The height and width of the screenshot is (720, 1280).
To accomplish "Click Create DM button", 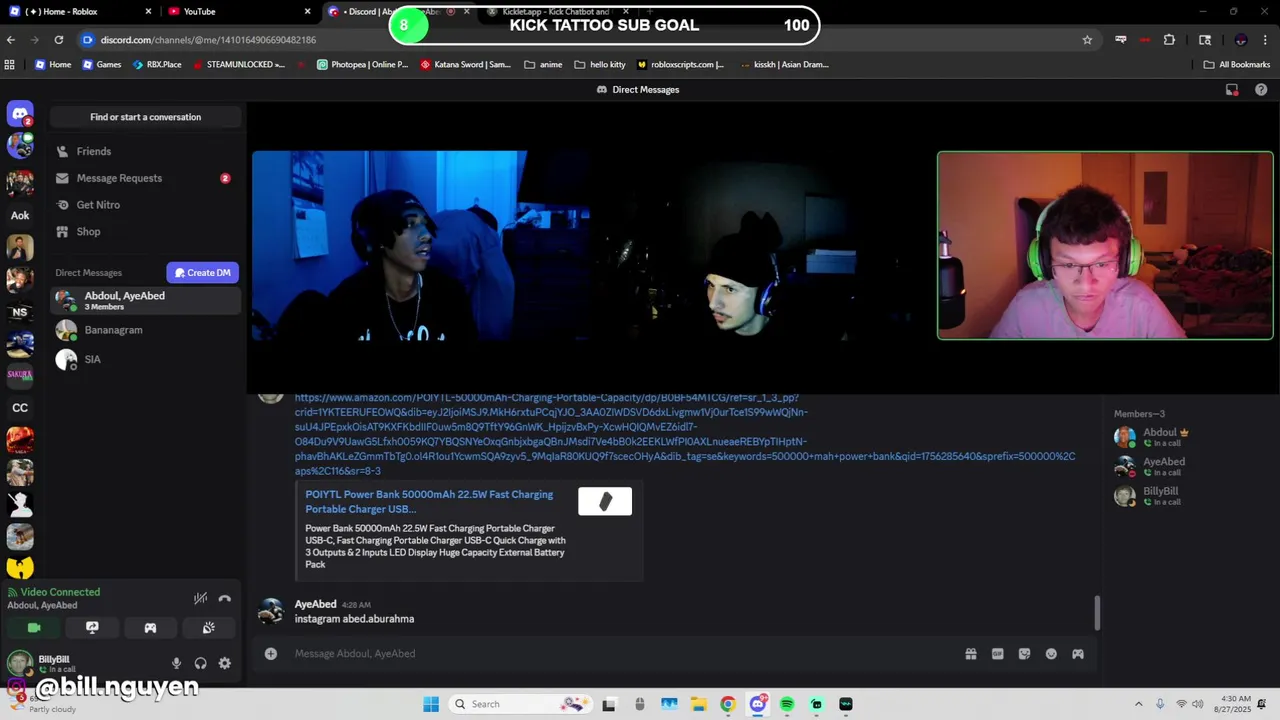I will coord(202,272).
